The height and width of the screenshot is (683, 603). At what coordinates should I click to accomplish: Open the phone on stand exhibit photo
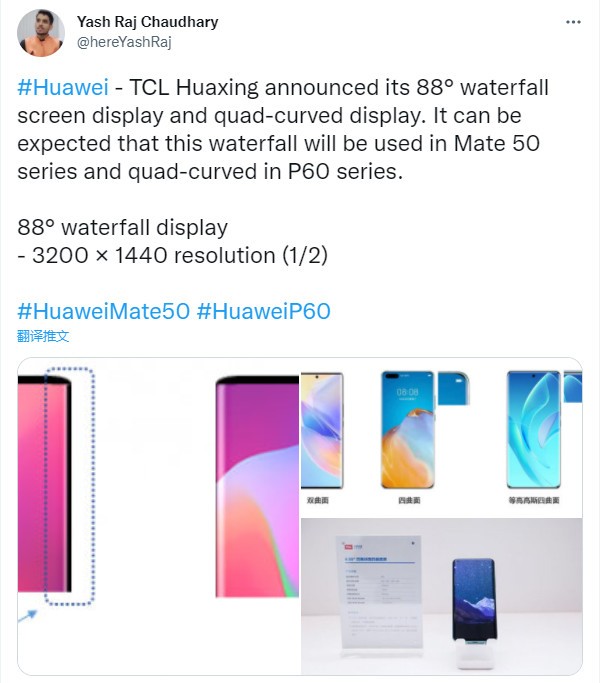[442, 597]
